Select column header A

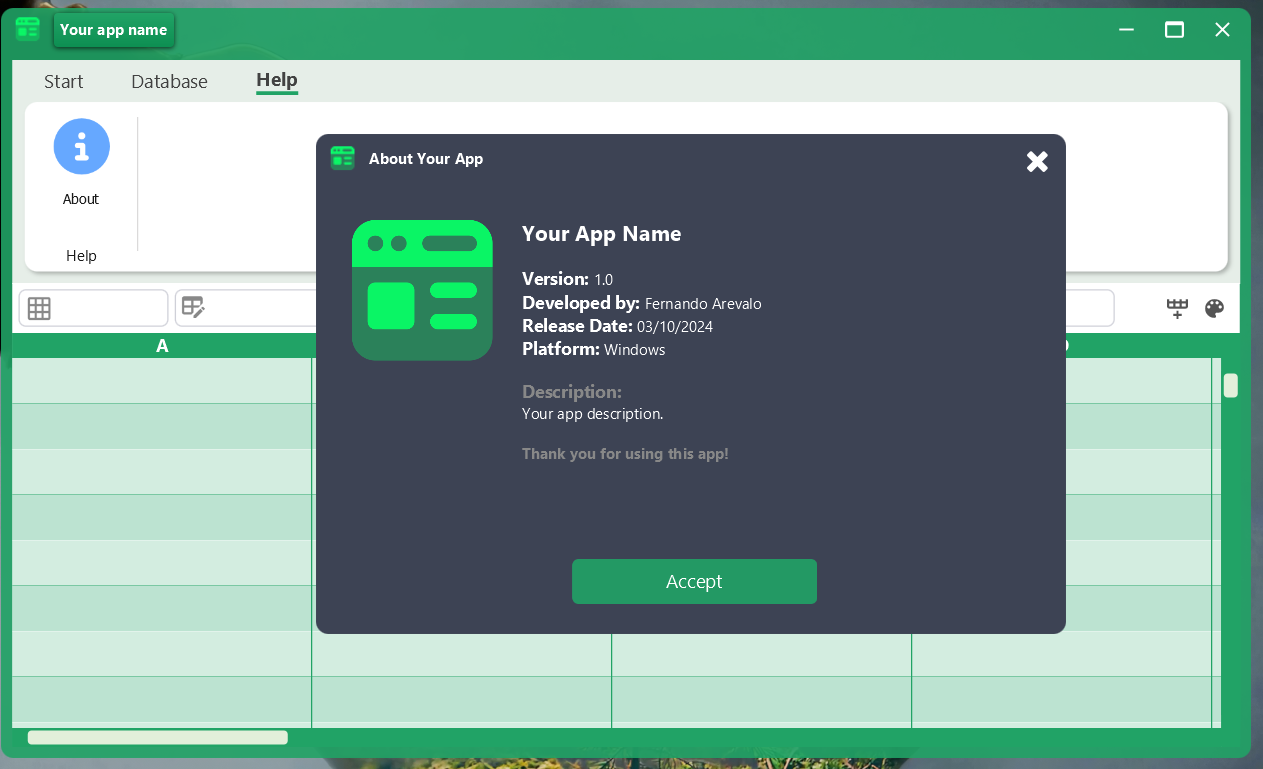tap(162, 346)
